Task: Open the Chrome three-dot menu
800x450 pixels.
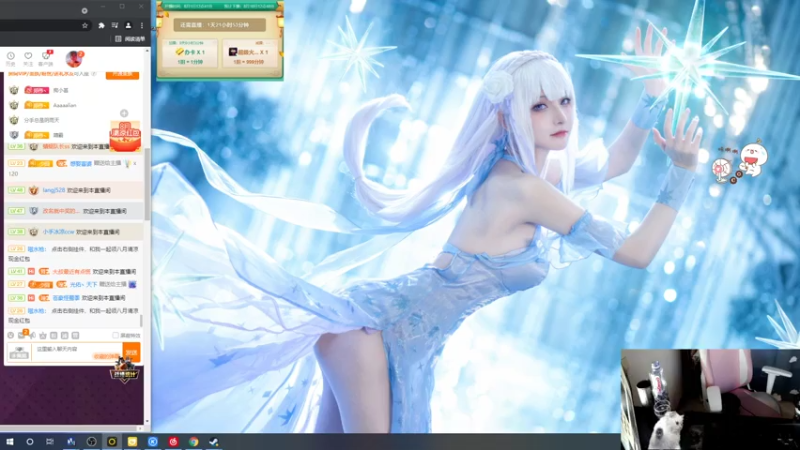Action: [142, 26]
